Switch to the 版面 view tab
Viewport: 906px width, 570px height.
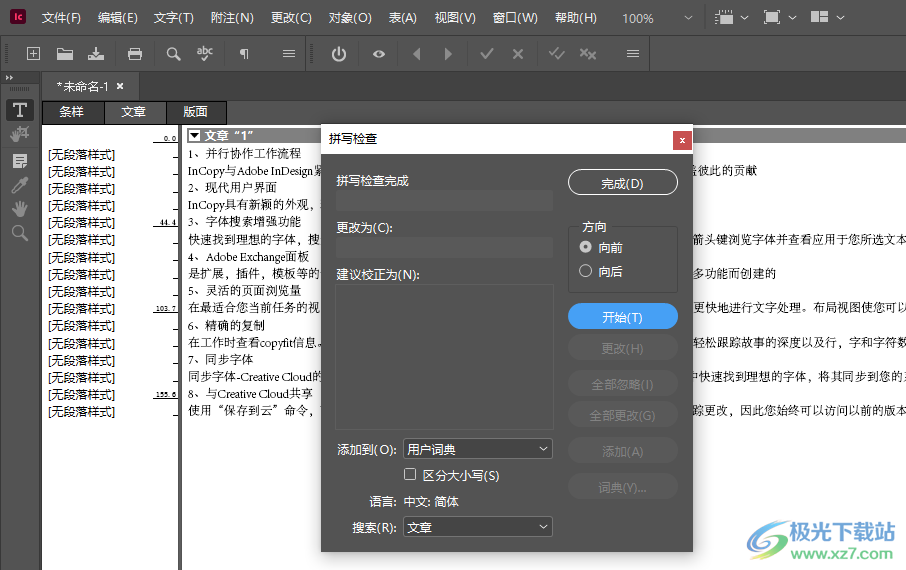[196, 112]
